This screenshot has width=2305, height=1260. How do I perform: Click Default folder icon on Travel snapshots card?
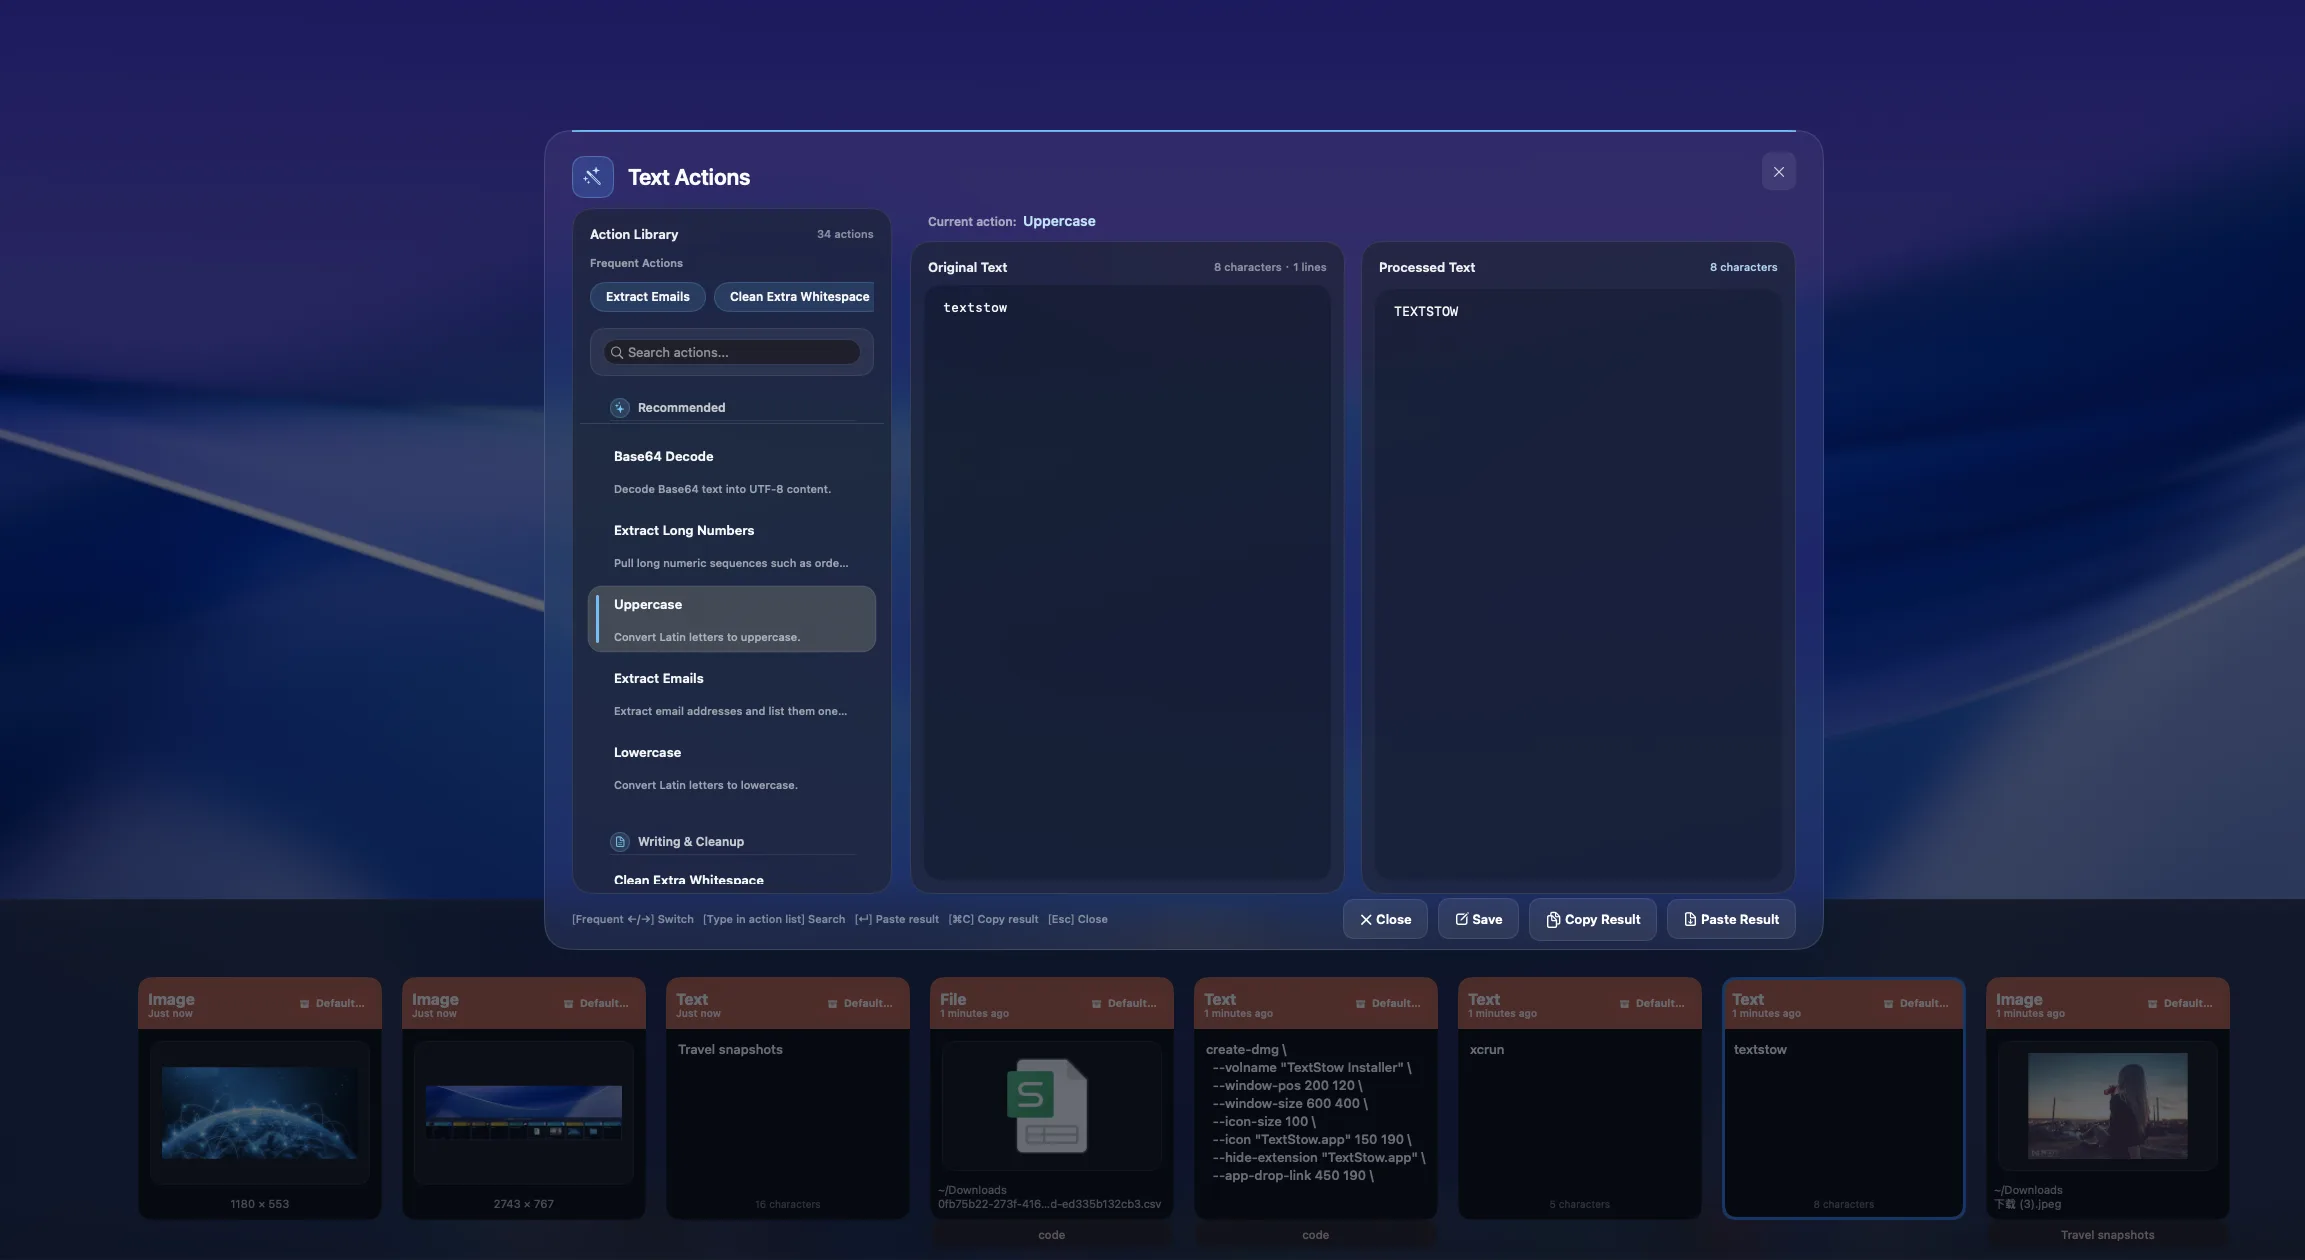(833, 1004)
